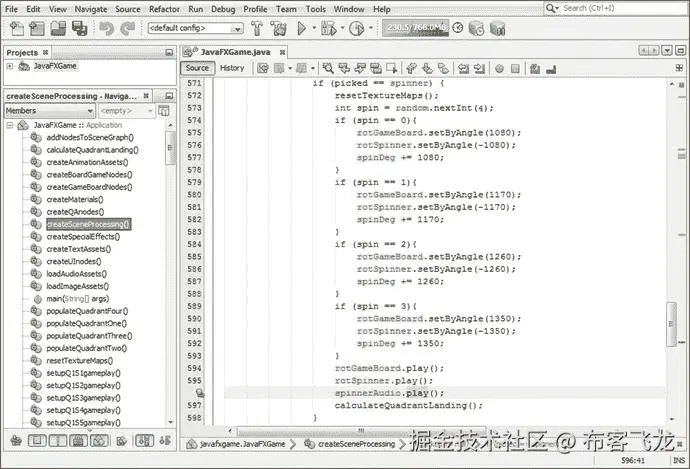
Task: Open the Navigate menu
Action: [91, 9]
